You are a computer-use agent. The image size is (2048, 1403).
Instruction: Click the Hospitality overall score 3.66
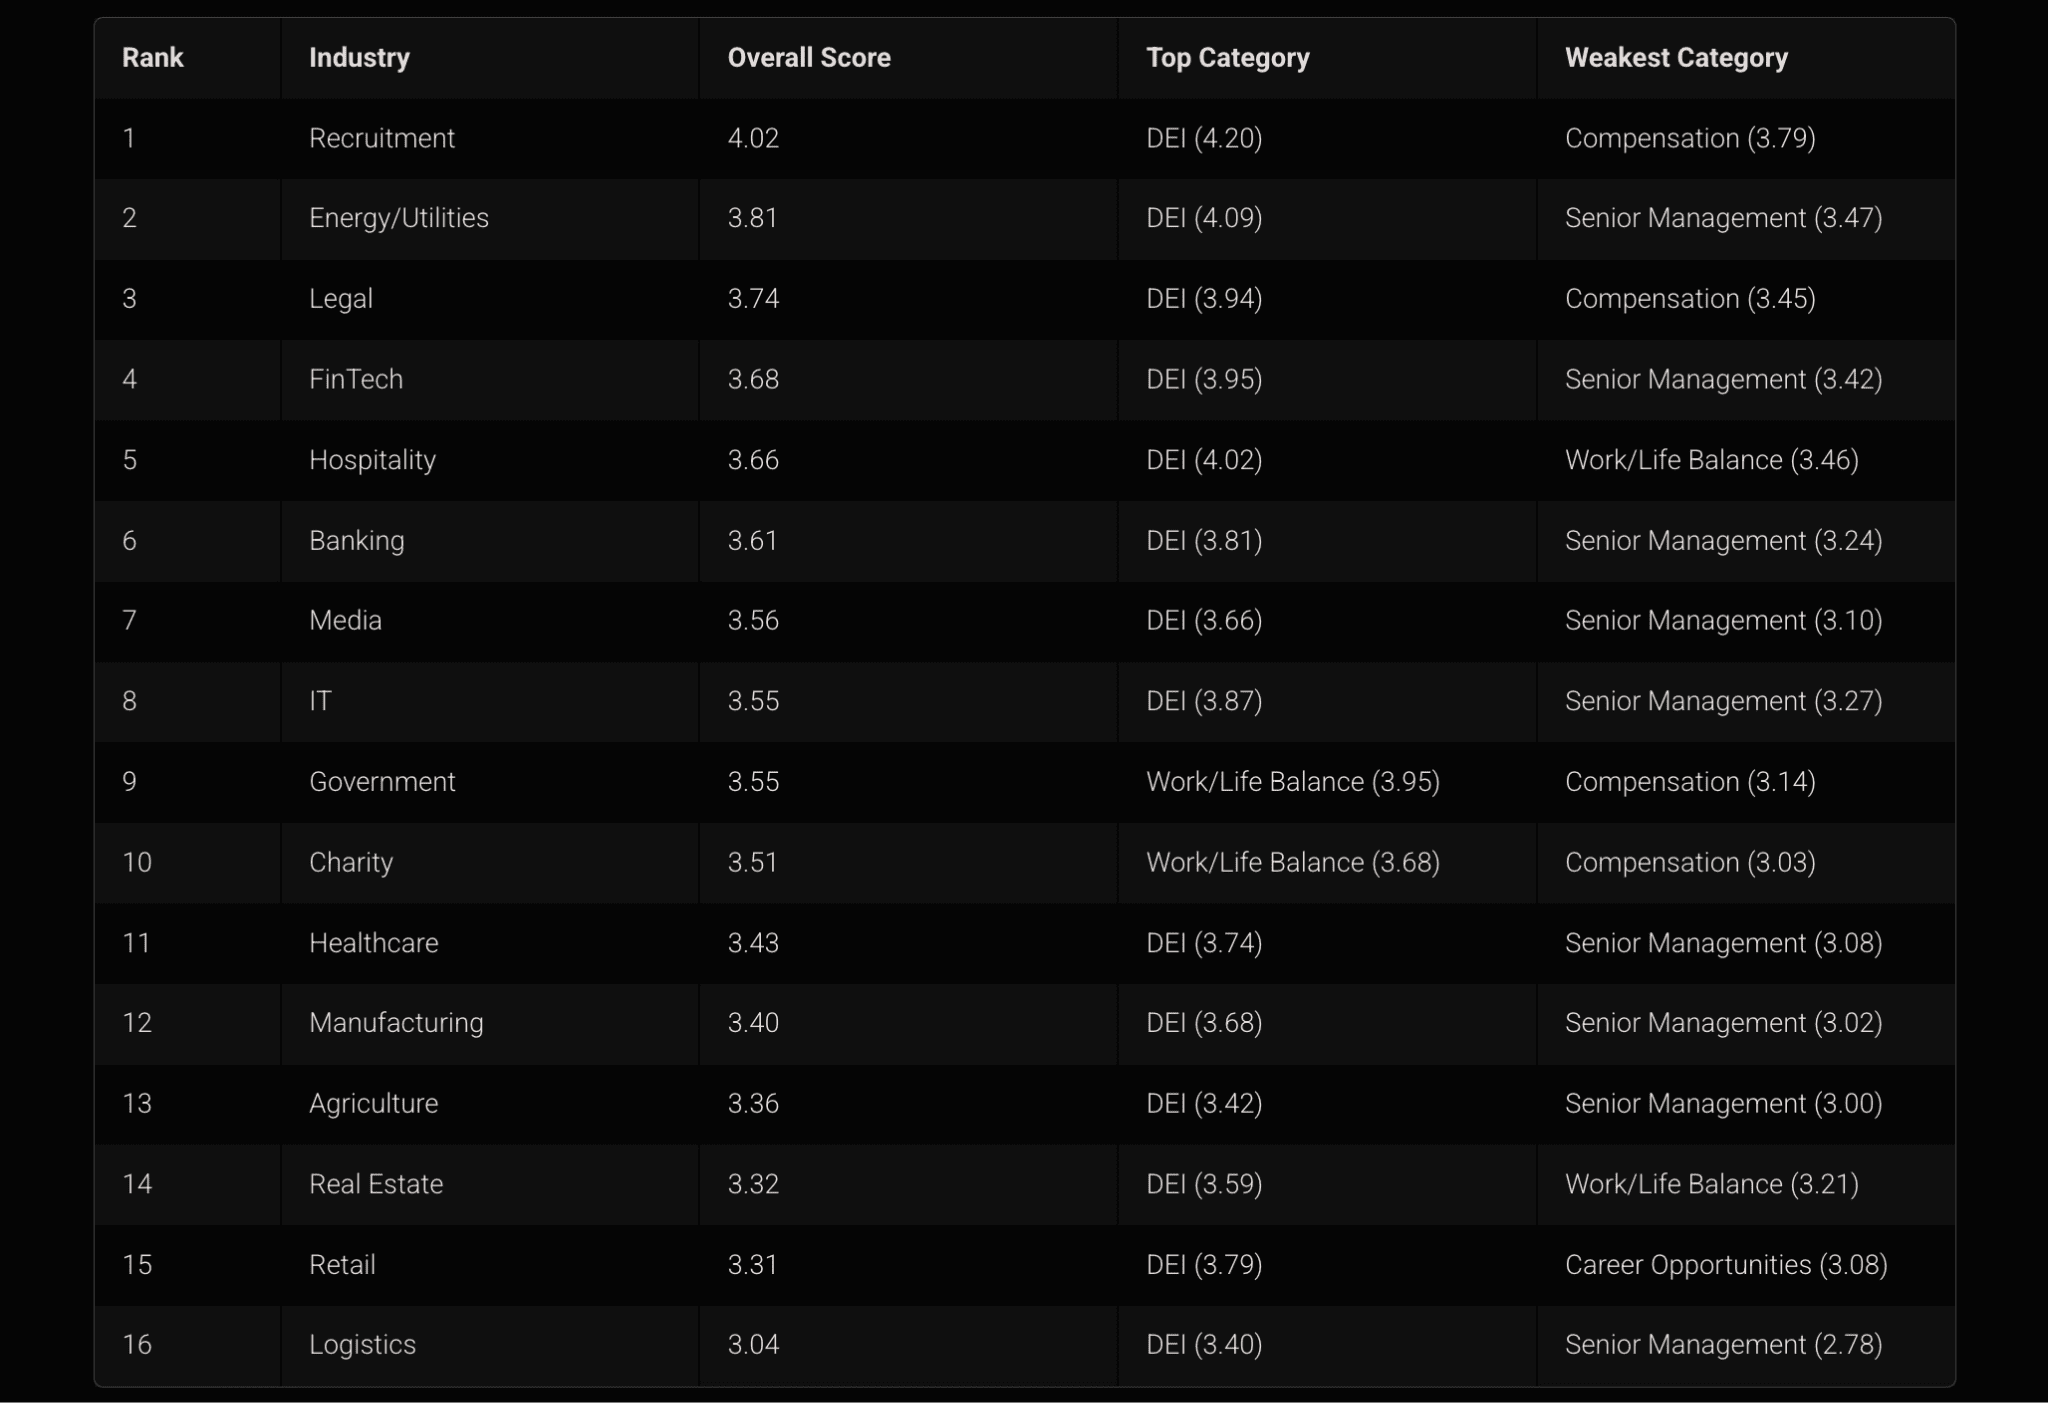tap(753, 459)
